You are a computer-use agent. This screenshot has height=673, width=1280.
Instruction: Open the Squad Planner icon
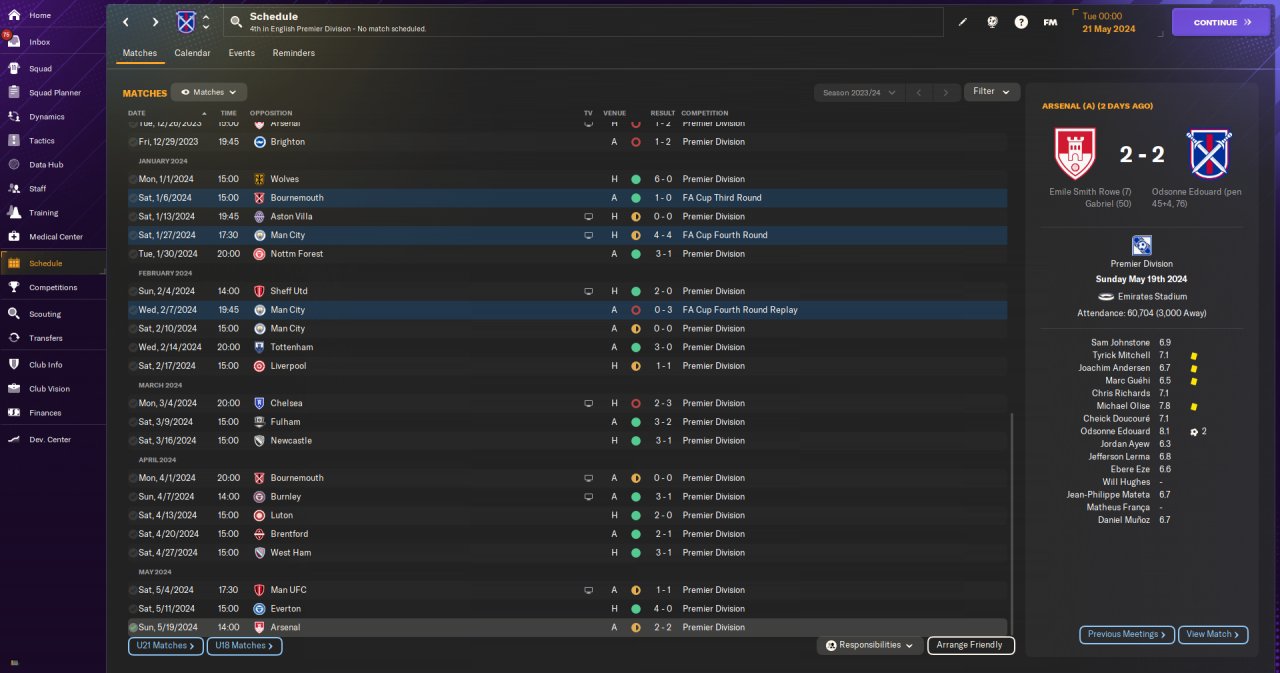[14, 93]
